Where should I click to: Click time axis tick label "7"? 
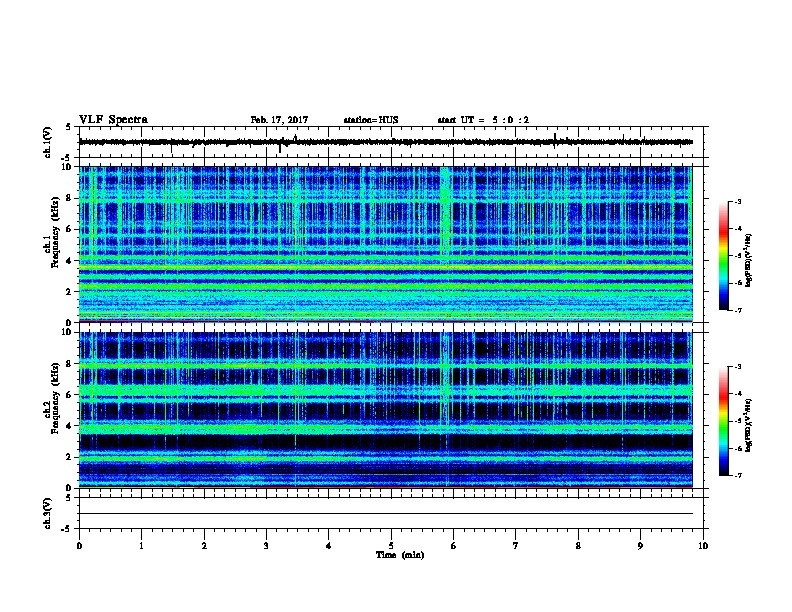click(x=516, y=546)
